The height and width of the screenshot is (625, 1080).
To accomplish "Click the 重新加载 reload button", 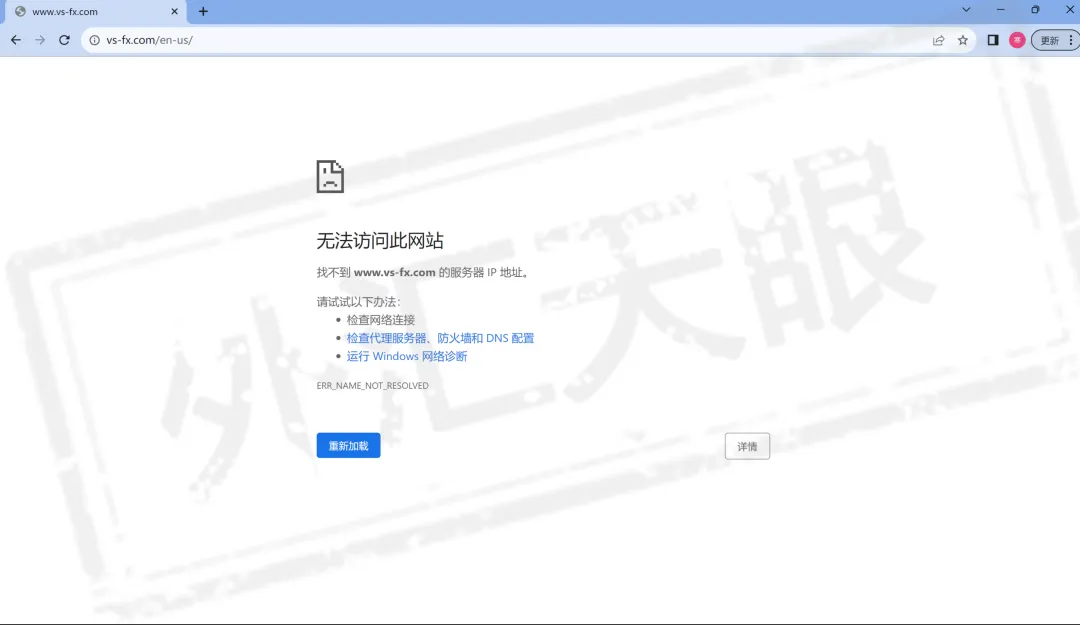I will (x=349, y=446).
